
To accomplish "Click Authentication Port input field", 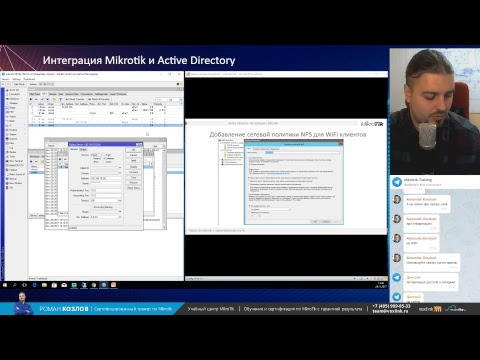I will pos(106,190).
